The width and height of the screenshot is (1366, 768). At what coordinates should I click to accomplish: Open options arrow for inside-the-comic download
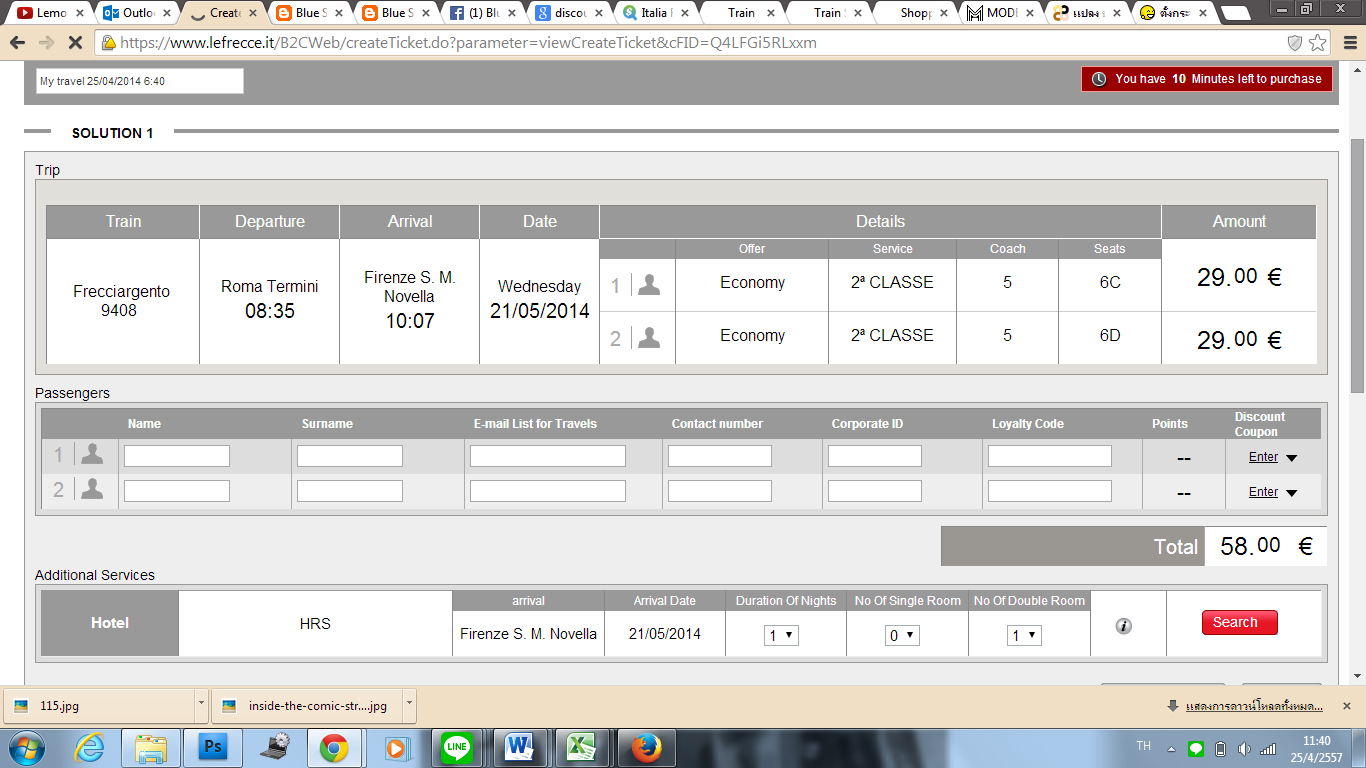(x=409, y=705)
